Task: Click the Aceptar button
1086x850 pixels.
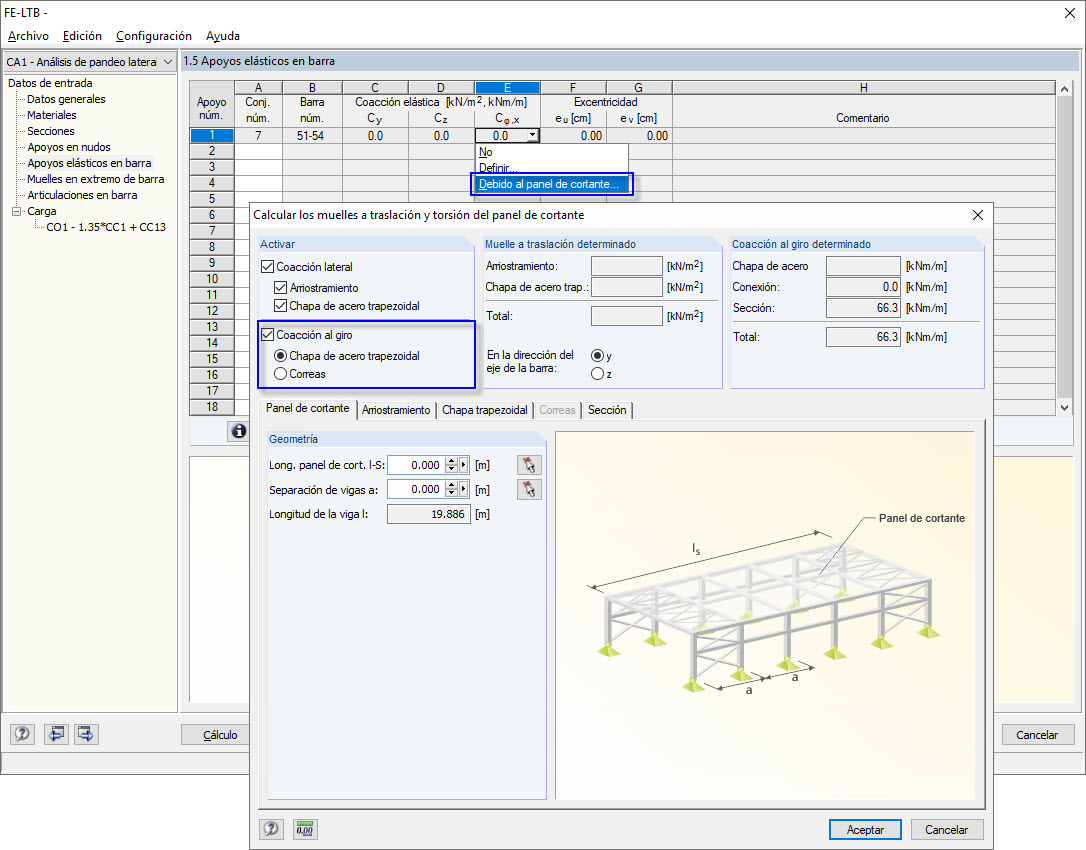Action: 865,829
